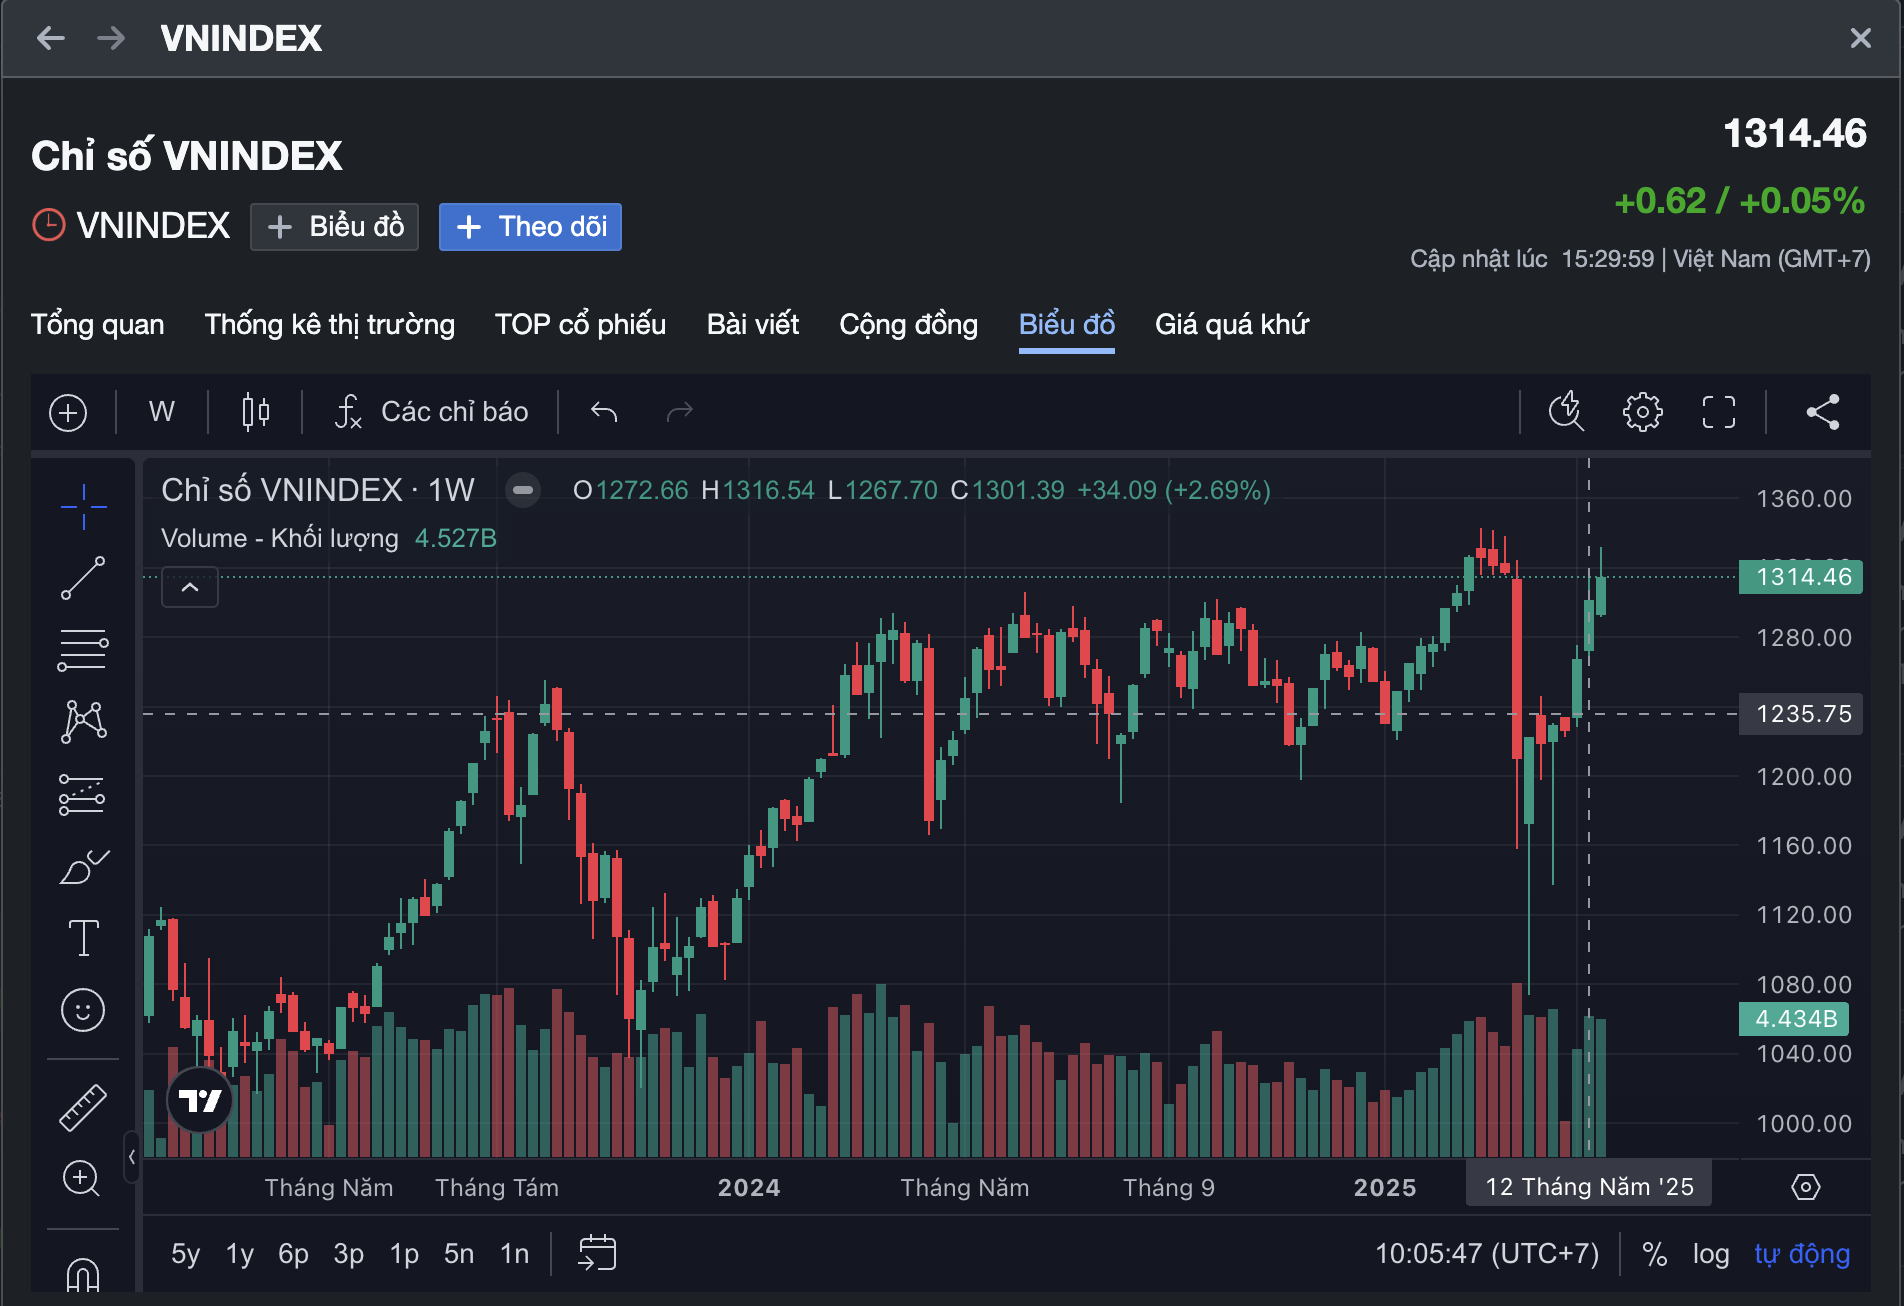Image resolution: width=1904 pixels, height=1306 pixels.
Task: Open chart settings with the gear icon
Action: click(x=1641, y=411)
